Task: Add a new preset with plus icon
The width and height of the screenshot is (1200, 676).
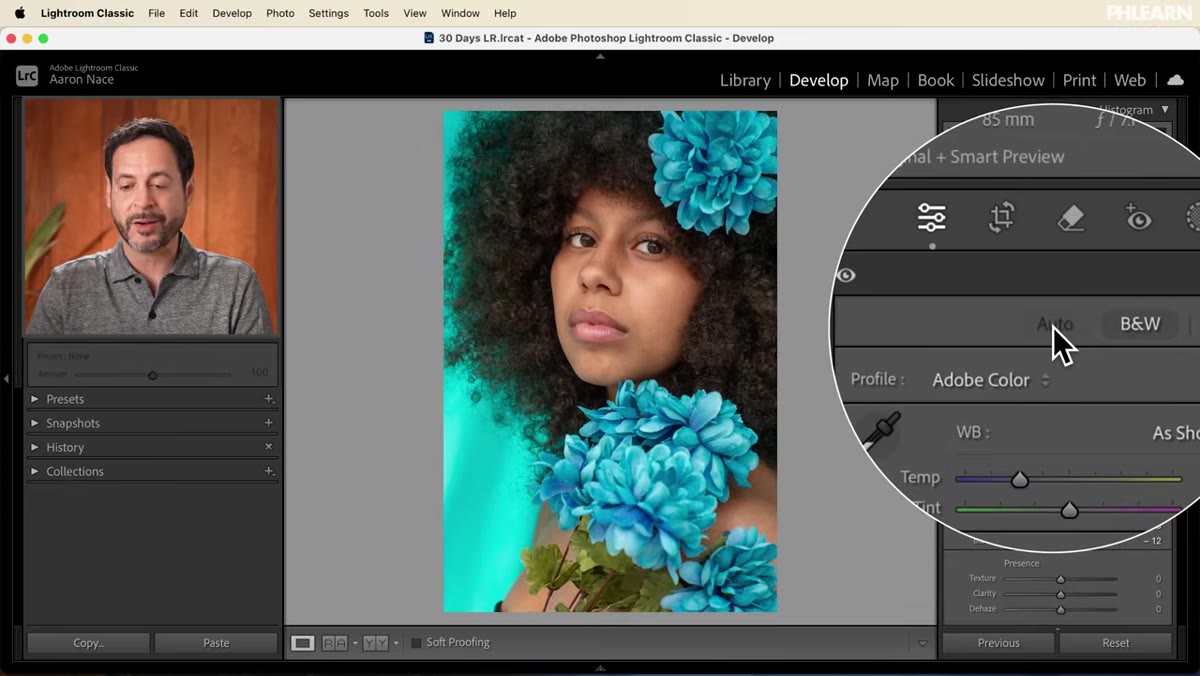Action: [x=268, y=399]
